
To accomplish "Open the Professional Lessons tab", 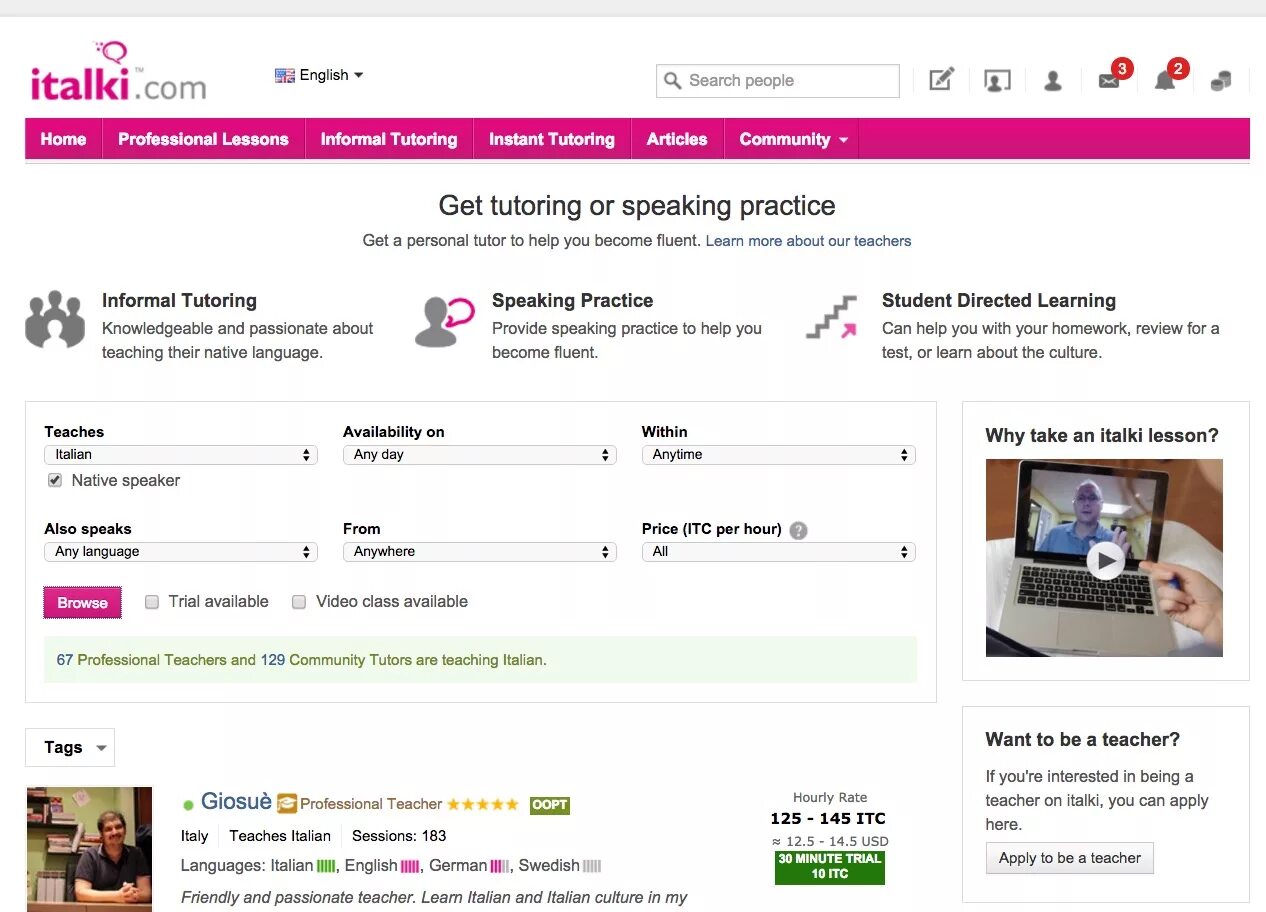I will point(203,139).
